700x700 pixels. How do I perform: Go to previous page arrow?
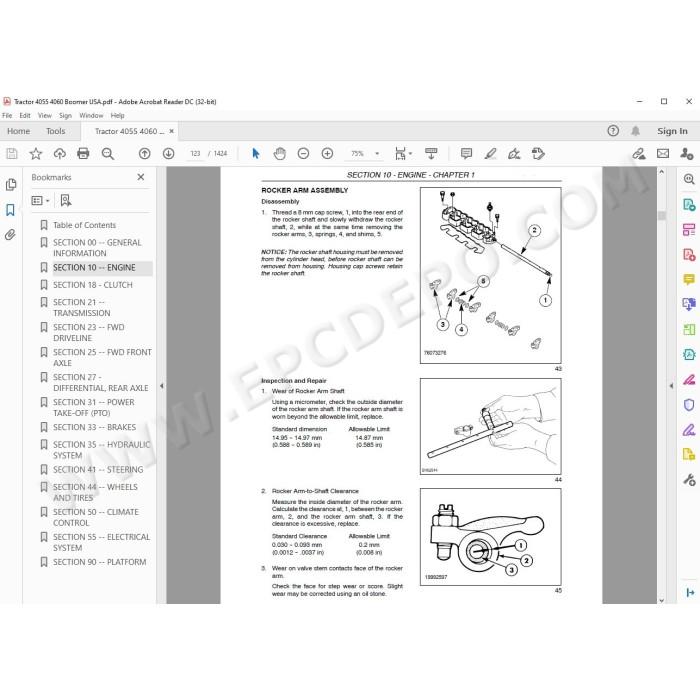pyautogui.click(x=144, y=154)
